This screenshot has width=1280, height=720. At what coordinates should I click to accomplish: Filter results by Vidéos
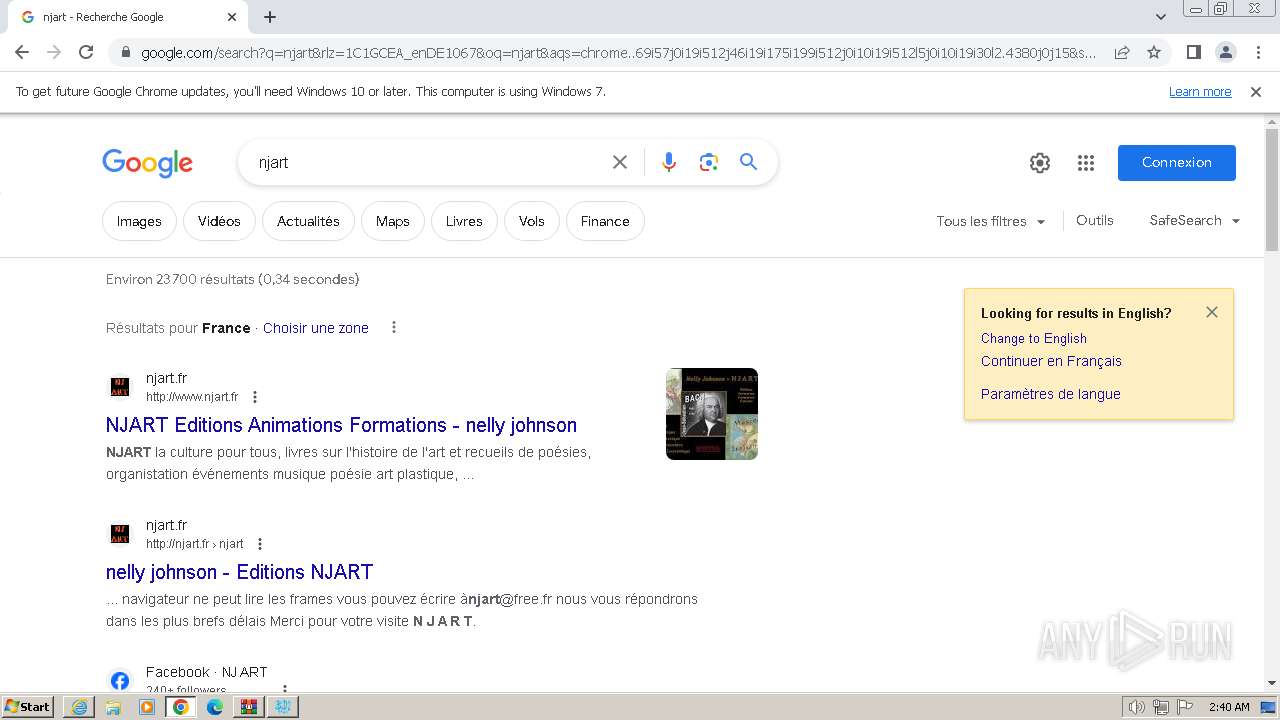(x=219, y=221)
